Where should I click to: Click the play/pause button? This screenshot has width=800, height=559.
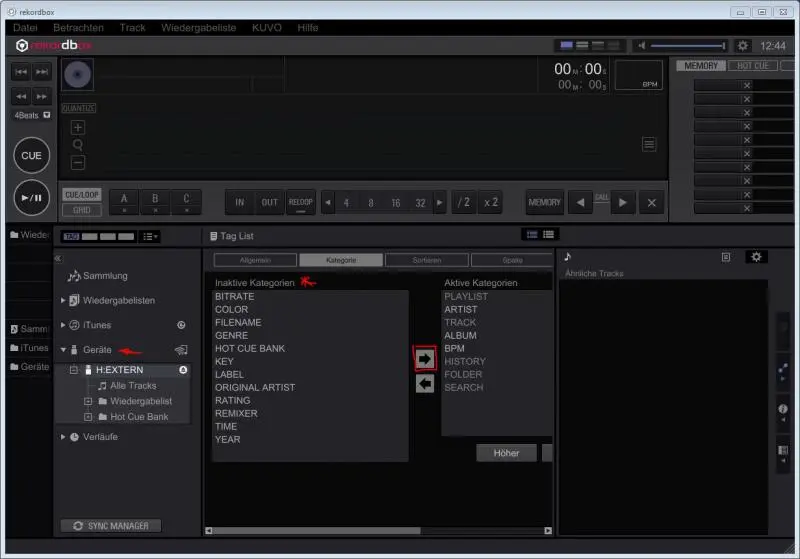[x=31, y=197]
